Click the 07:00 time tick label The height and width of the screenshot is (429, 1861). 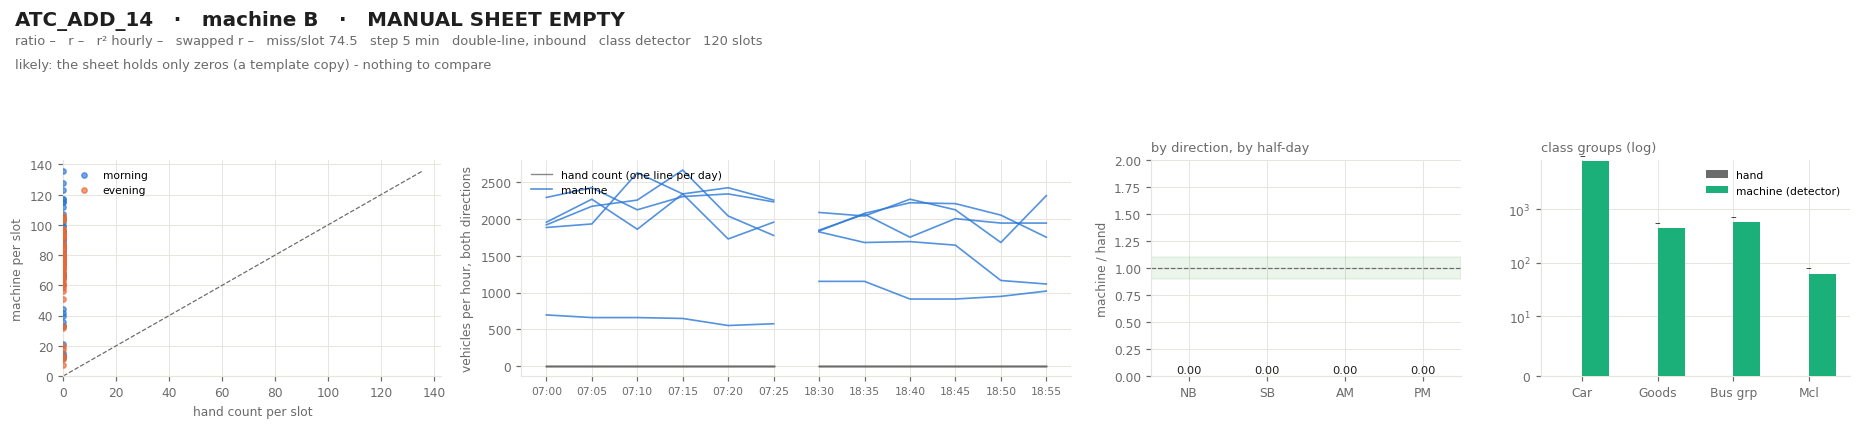tap(546, 391)
